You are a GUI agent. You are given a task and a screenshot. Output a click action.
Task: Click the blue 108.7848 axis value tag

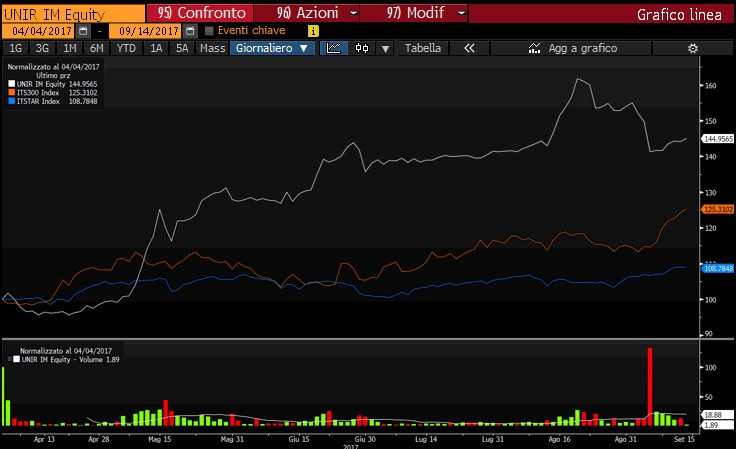(x=718, y=268)
